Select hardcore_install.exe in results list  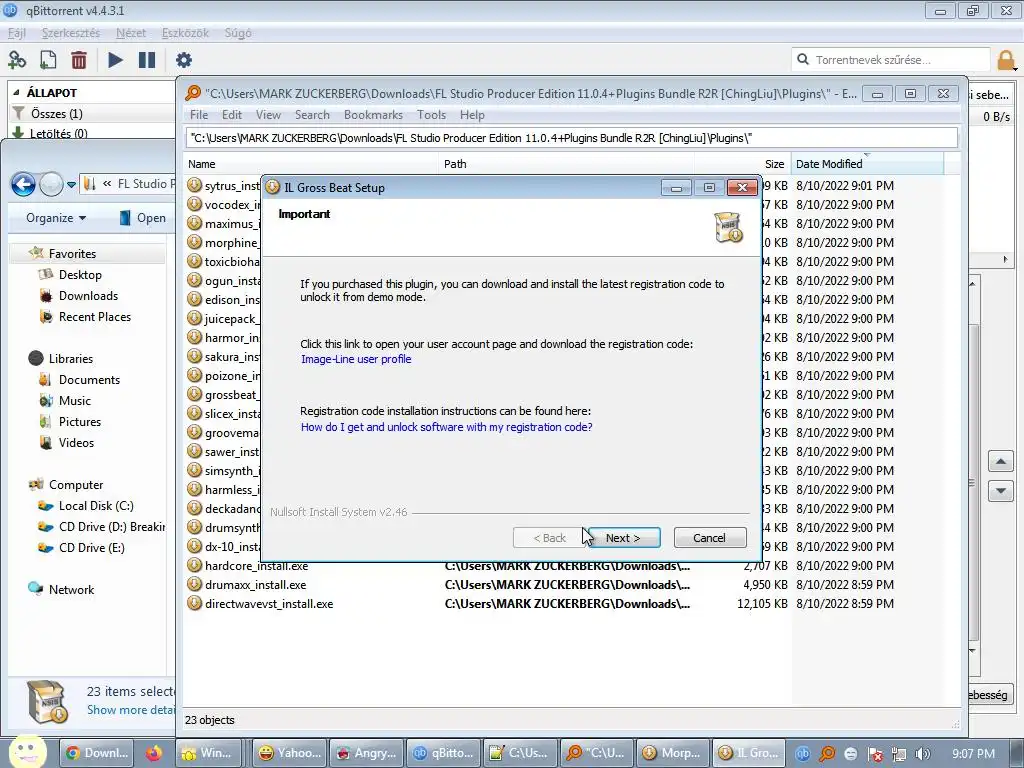256,566
